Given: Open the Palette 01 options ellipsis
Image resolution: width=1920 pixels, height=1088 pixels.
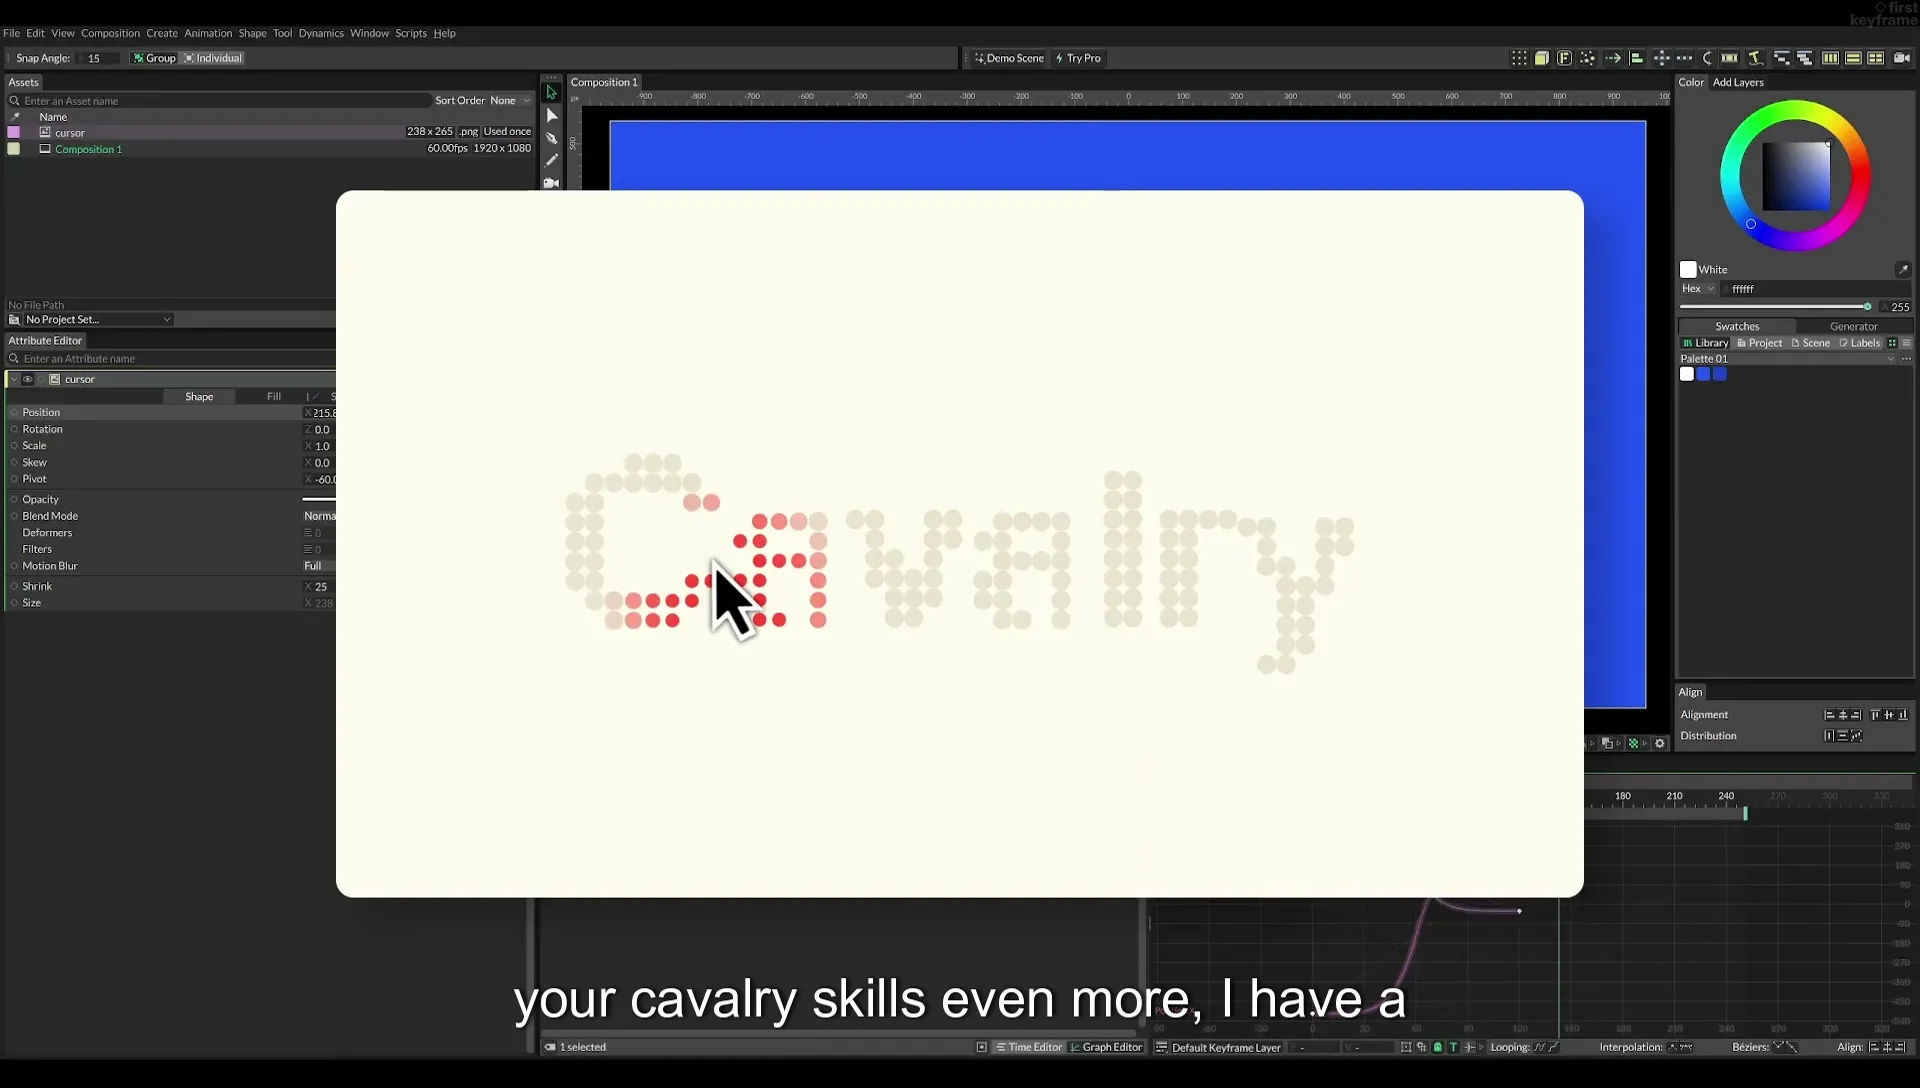Looking at the screenshot, I should point(1906,359).
